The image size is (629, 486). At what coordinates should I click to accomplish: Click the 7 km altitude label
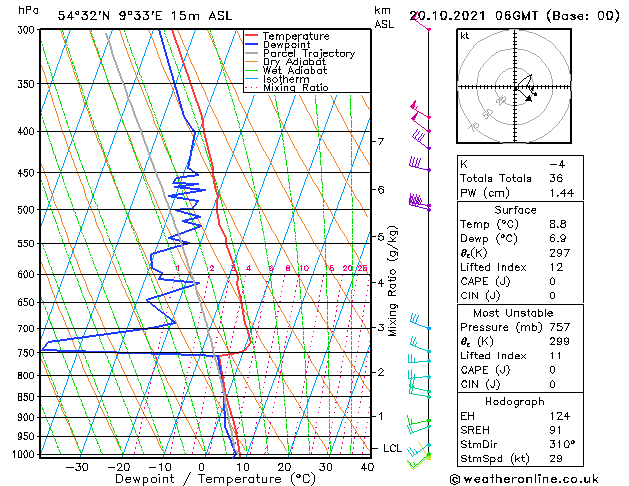[x=380, y=142]
